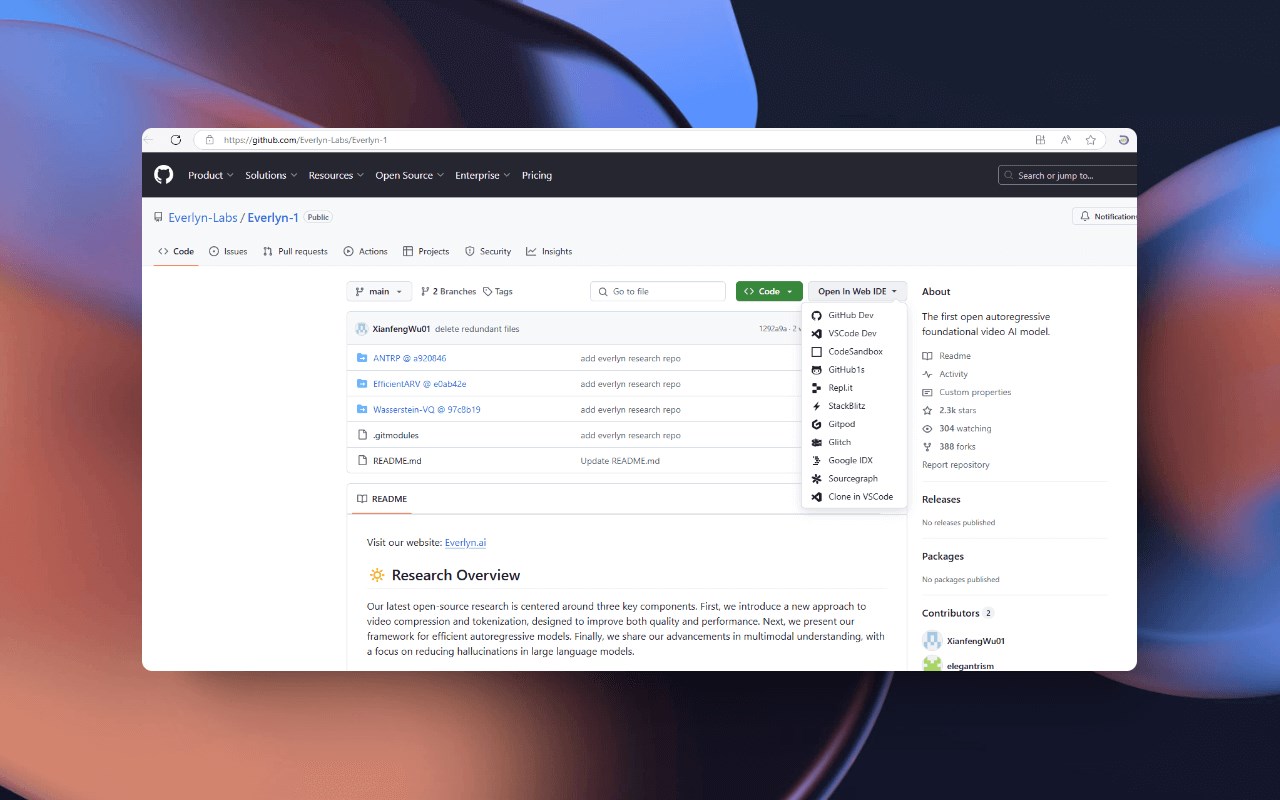View the 2.3k stars link
This screenshot has width=1280, height=800.
coord(949,410)
